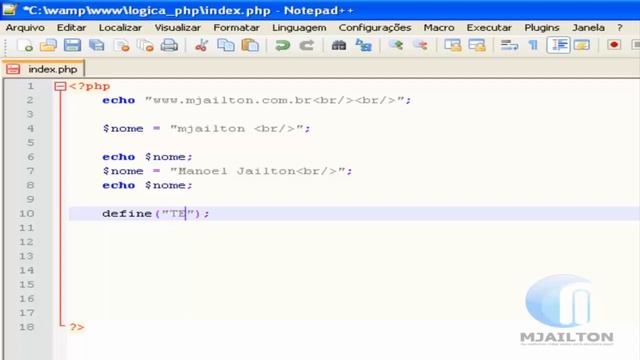This screenshot has width=640, height=360.
Task: Zoom out using the toolbar icon
Action: coord(420,45)
